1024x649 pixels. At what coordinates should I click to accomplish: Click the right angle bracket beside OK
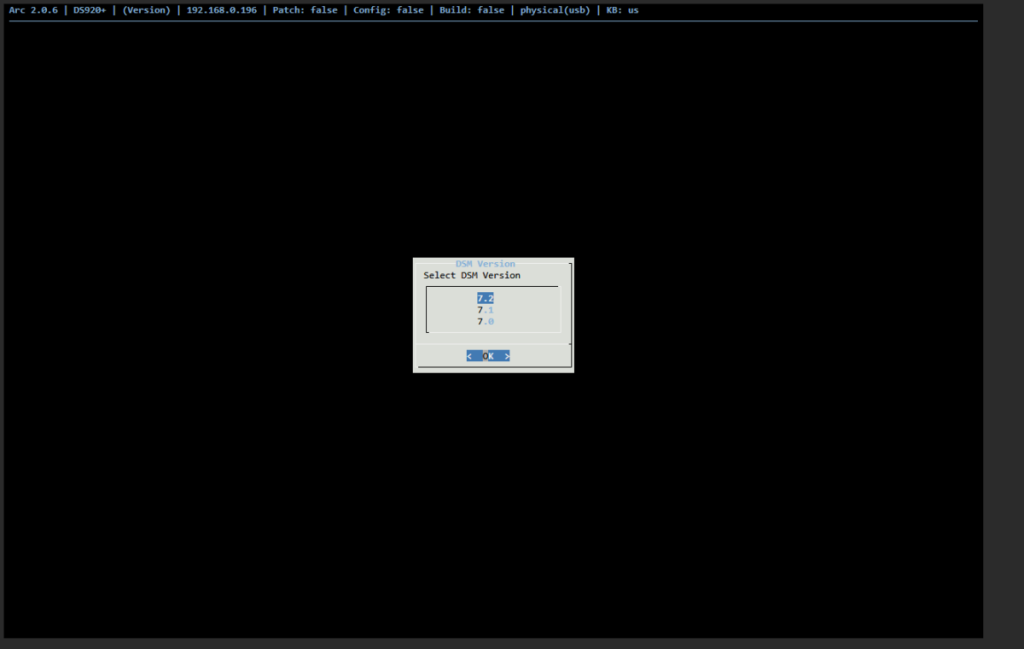coord(507,356)
